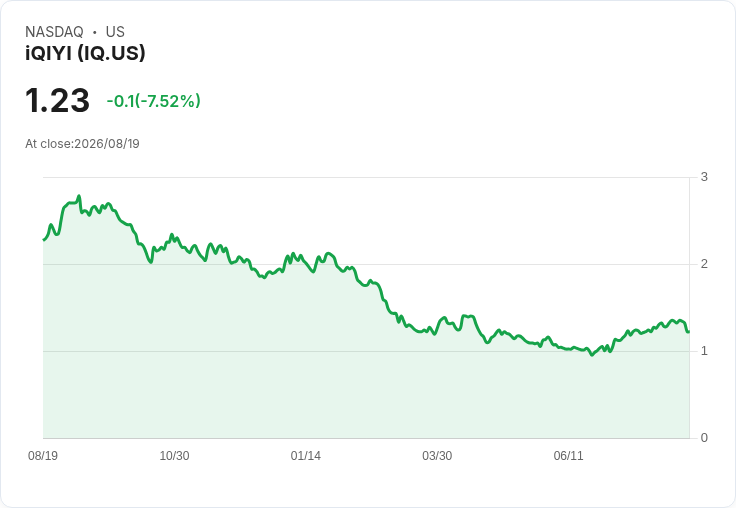Viewport: 736px width, 508px height.
Task: Click the chart's lowest point near late June
Action: pyautogui.click(x=592, y=355)
